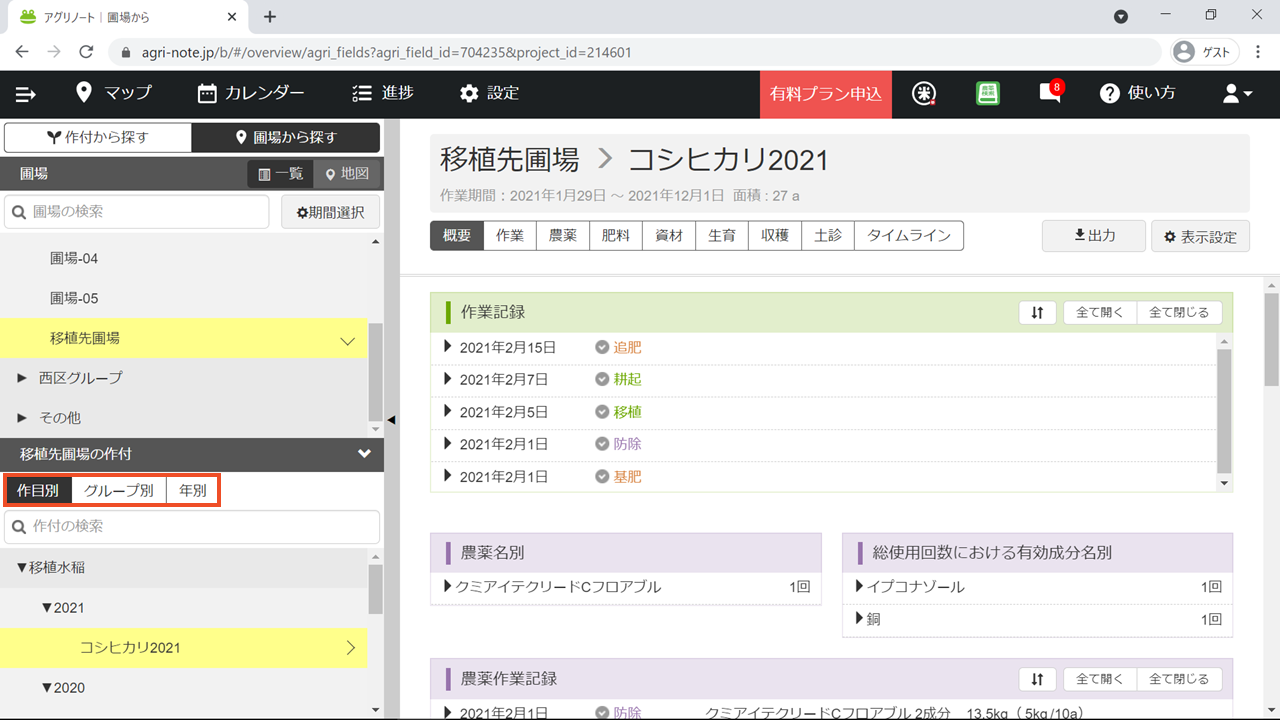1280x720 pixels.
Task: Click 有料プラン申込 button
Action: [826, 94]
